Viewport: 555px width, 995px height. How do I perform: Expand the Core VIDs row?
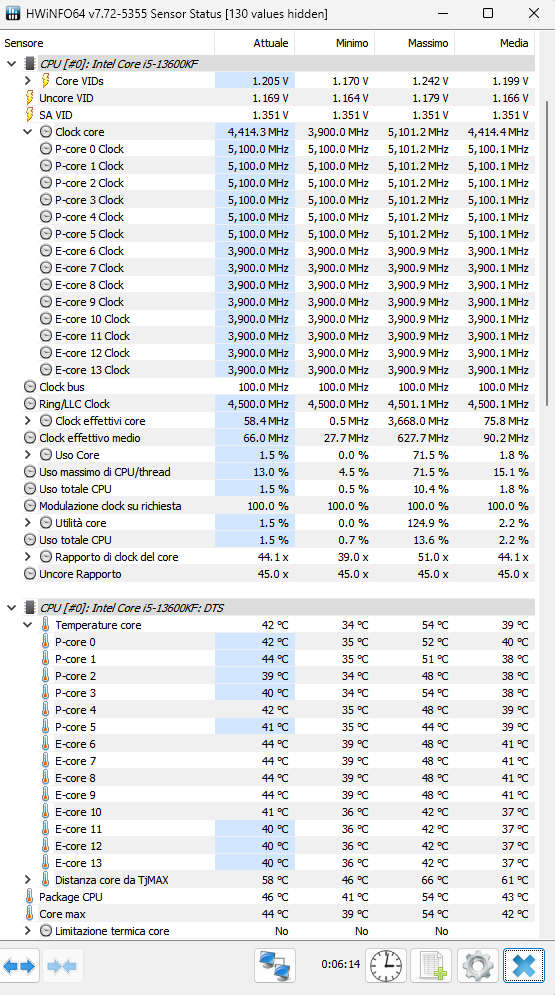tap(27, 81)
